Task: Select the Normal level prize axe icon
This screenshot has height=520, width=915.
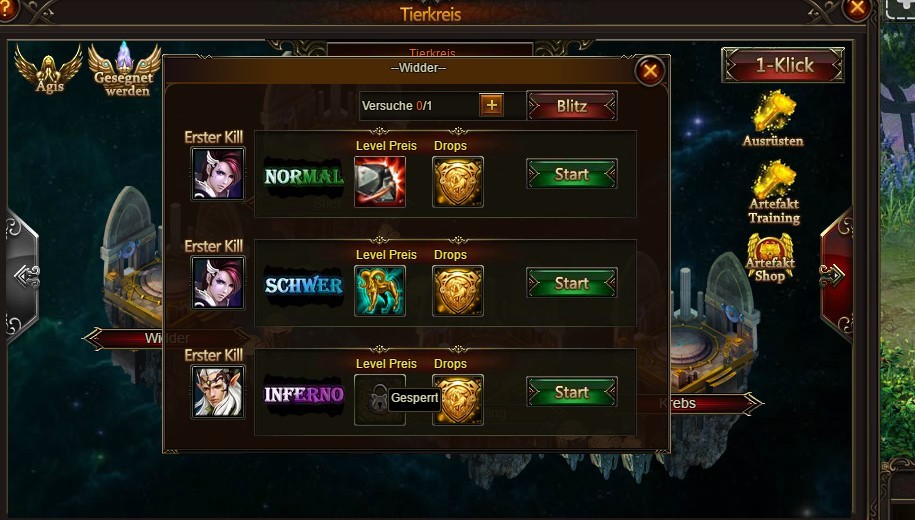Action: point(380,182)
